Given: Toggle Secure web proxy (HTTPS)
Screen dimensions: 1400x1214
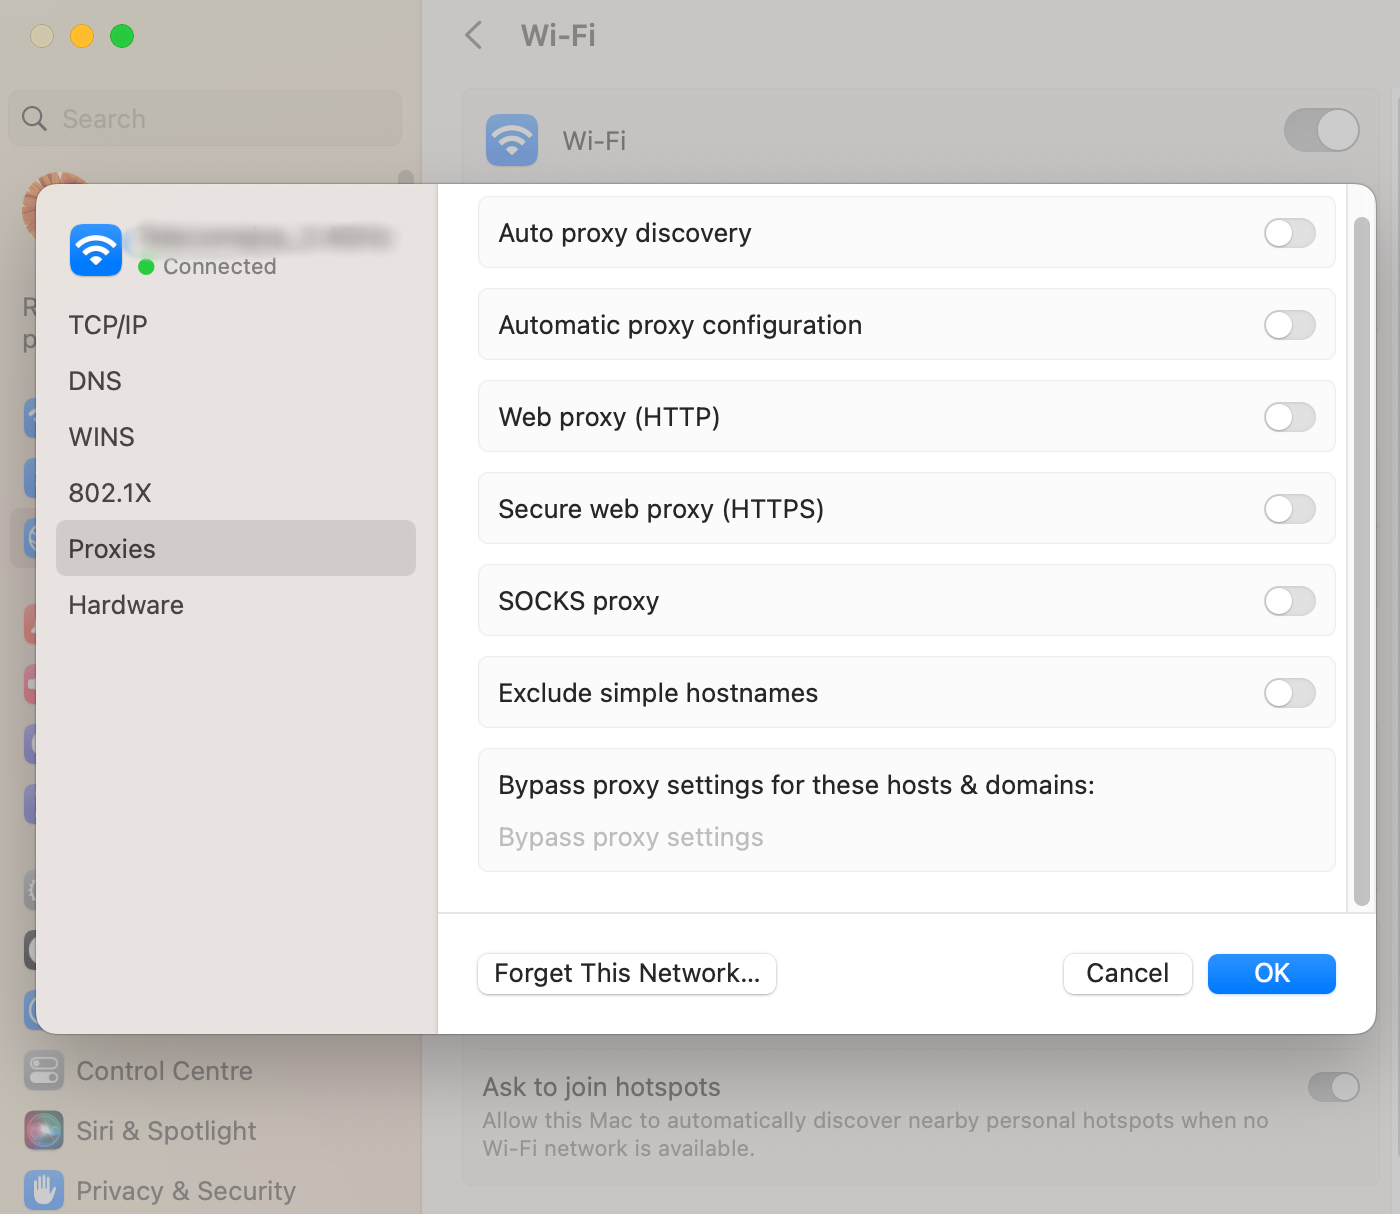Looking at the screenshot, I should [x=1289, y=509].
